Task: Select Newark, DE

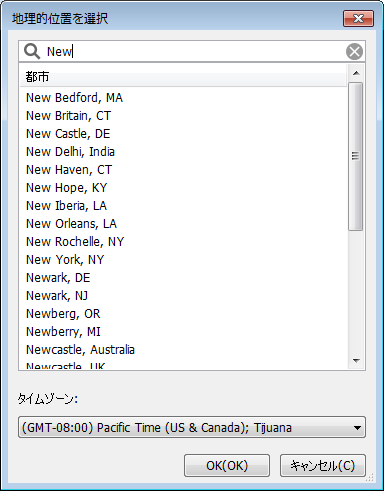Action: coord(58,278)
